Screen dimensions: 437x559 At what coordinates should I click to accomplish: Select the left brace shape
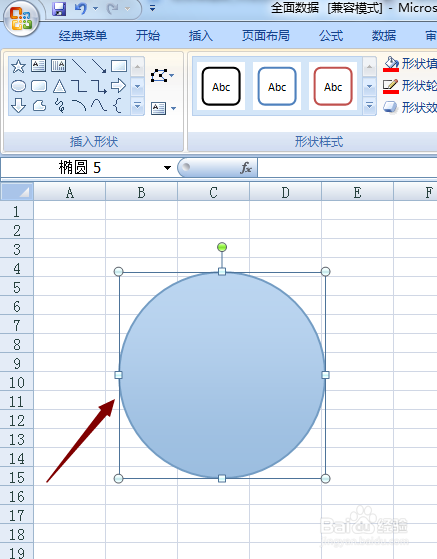tap(118, 106)
